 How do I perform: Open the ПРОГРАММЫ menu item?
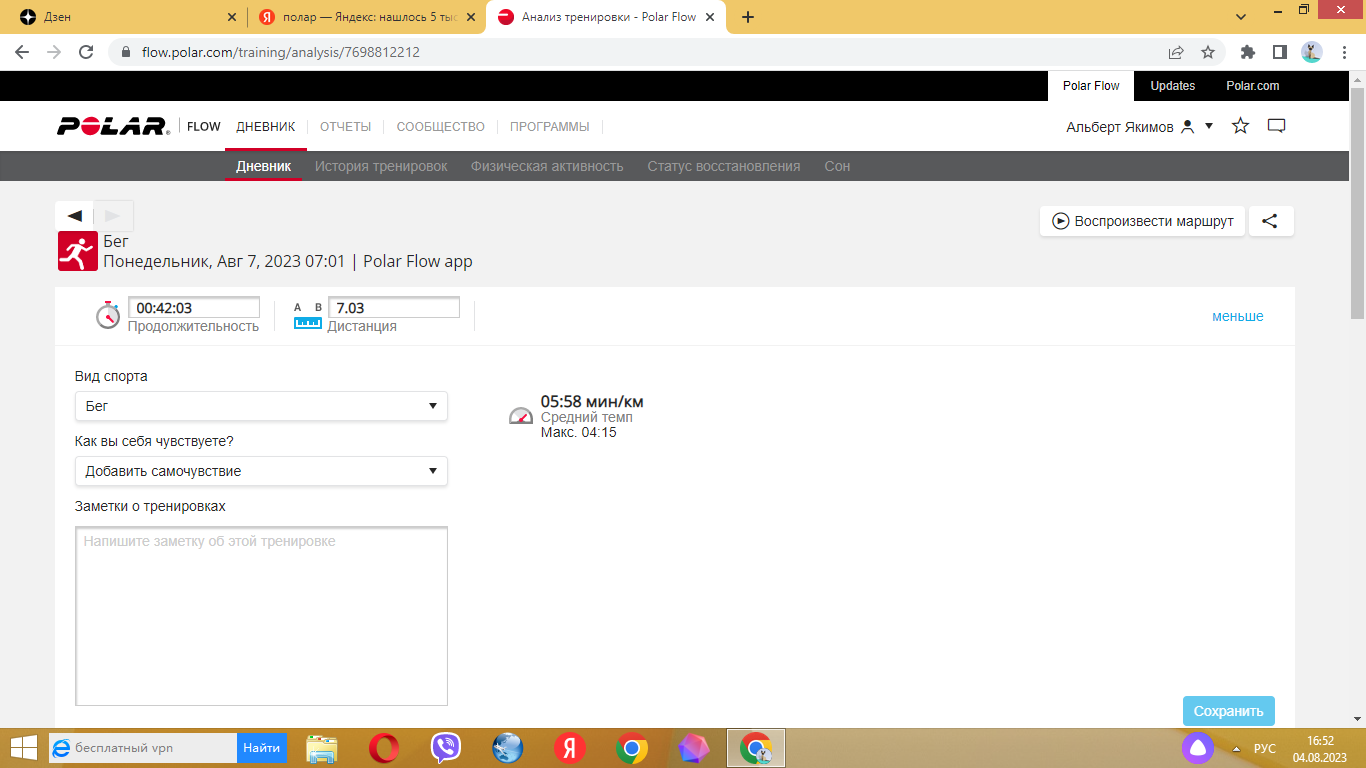tap(550, 127)
